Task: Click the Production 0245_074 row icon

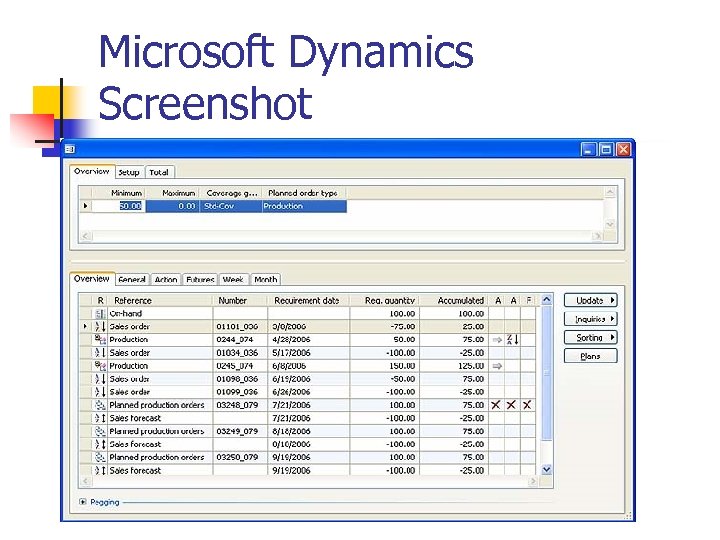Action: click(100, 366)
